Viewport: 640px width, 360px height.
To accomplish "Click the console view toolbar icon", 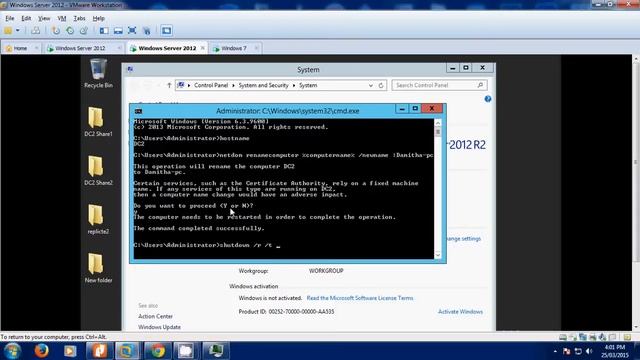I will pos(166,31).
